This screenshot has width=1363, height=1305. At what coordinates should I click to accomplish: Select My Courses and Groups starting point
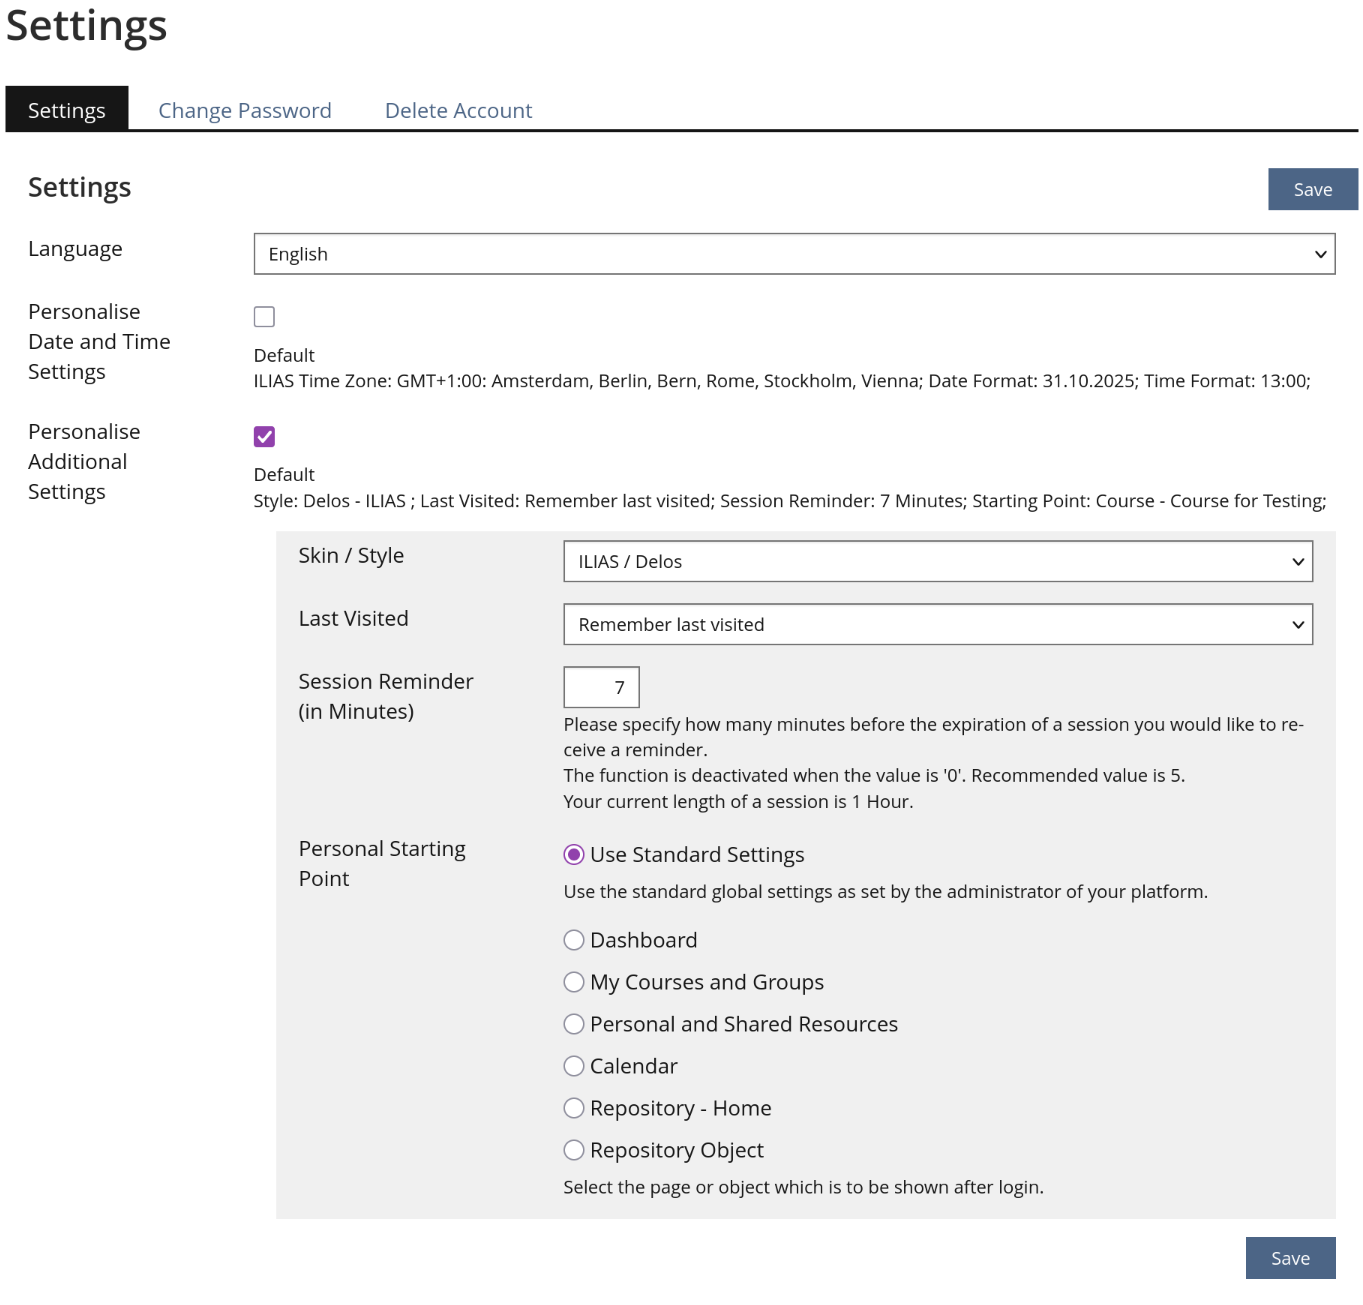(574, 982)
